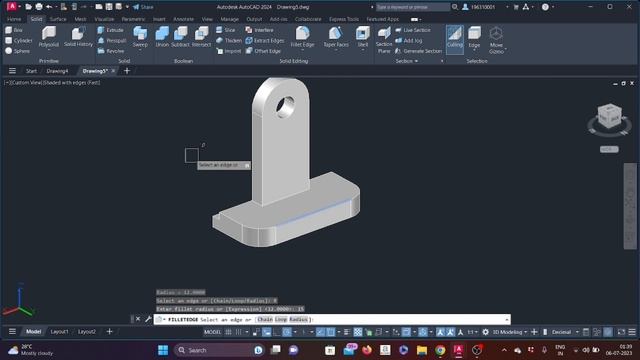Image resolution: width=640 pixels, height=360 pixels.
Task: Open the Edge selection filter dropdown
Action: point(474,50)
